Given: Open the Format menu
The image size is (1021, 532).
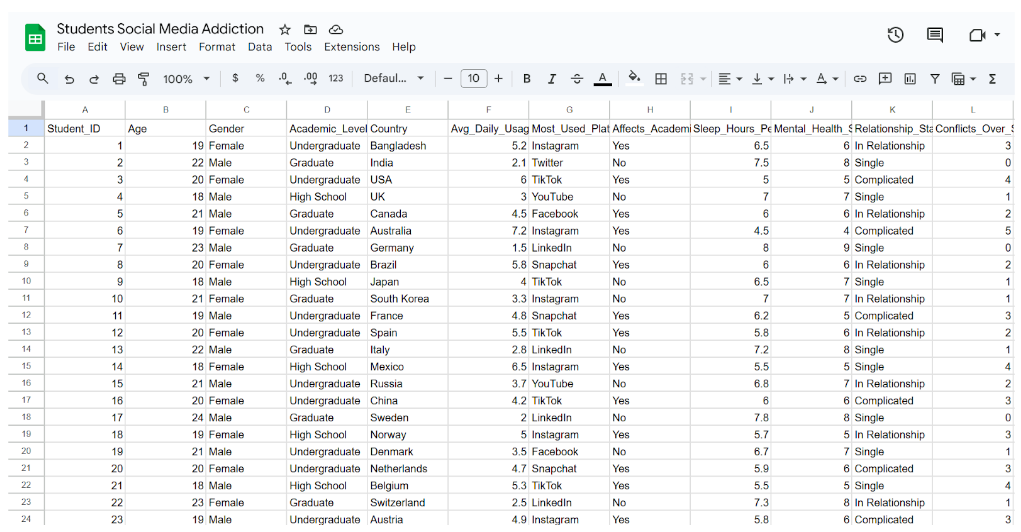Looking at the screenshot, I should (x=217, y=47).
